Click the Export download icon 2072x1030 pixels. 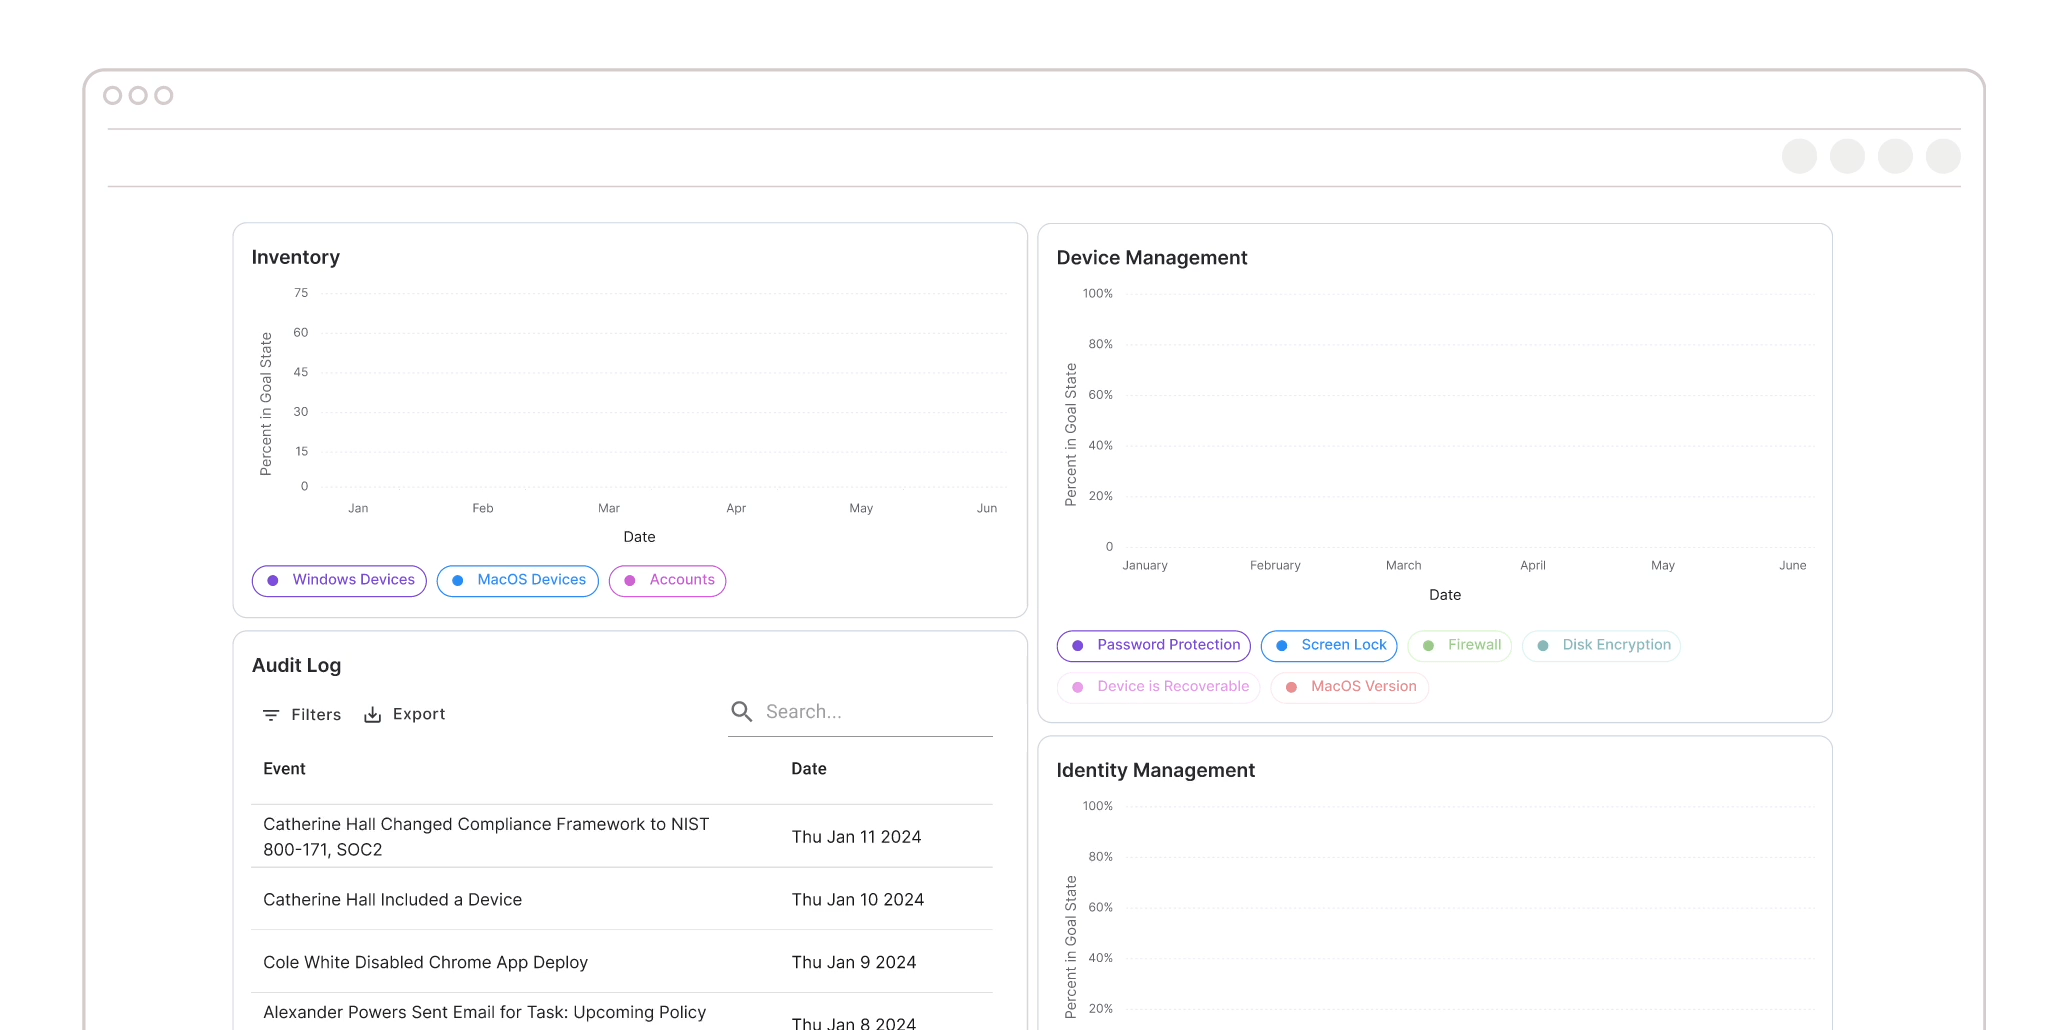pos(372,715)
